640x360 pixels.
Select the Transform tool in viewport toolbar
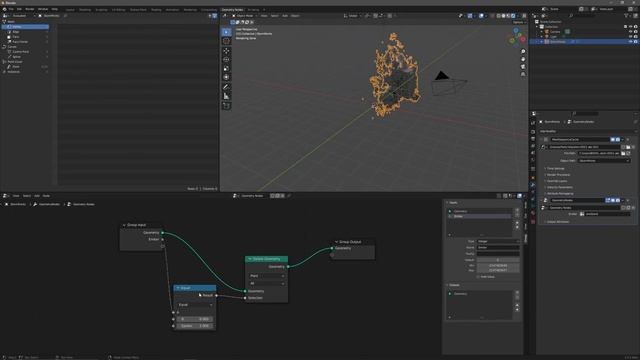point(226,77)
